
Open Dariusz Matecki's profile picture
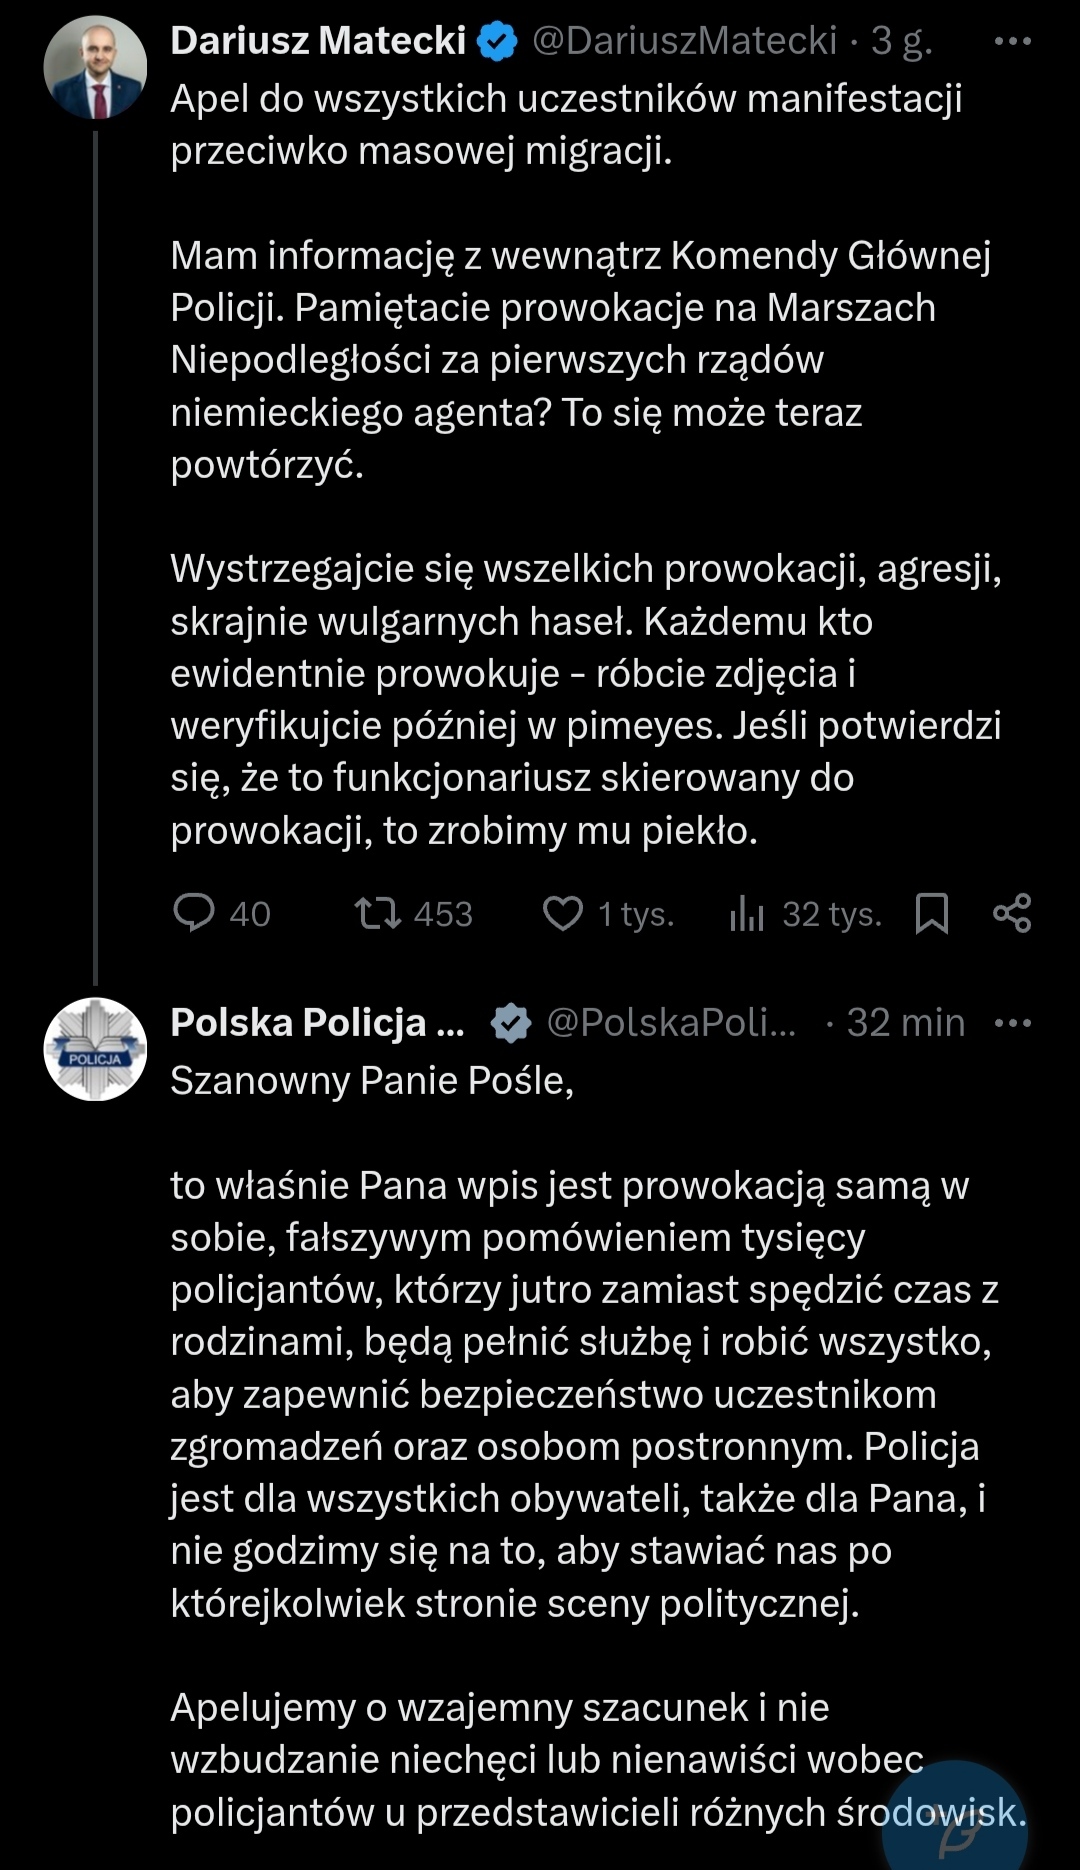[95, 67]
